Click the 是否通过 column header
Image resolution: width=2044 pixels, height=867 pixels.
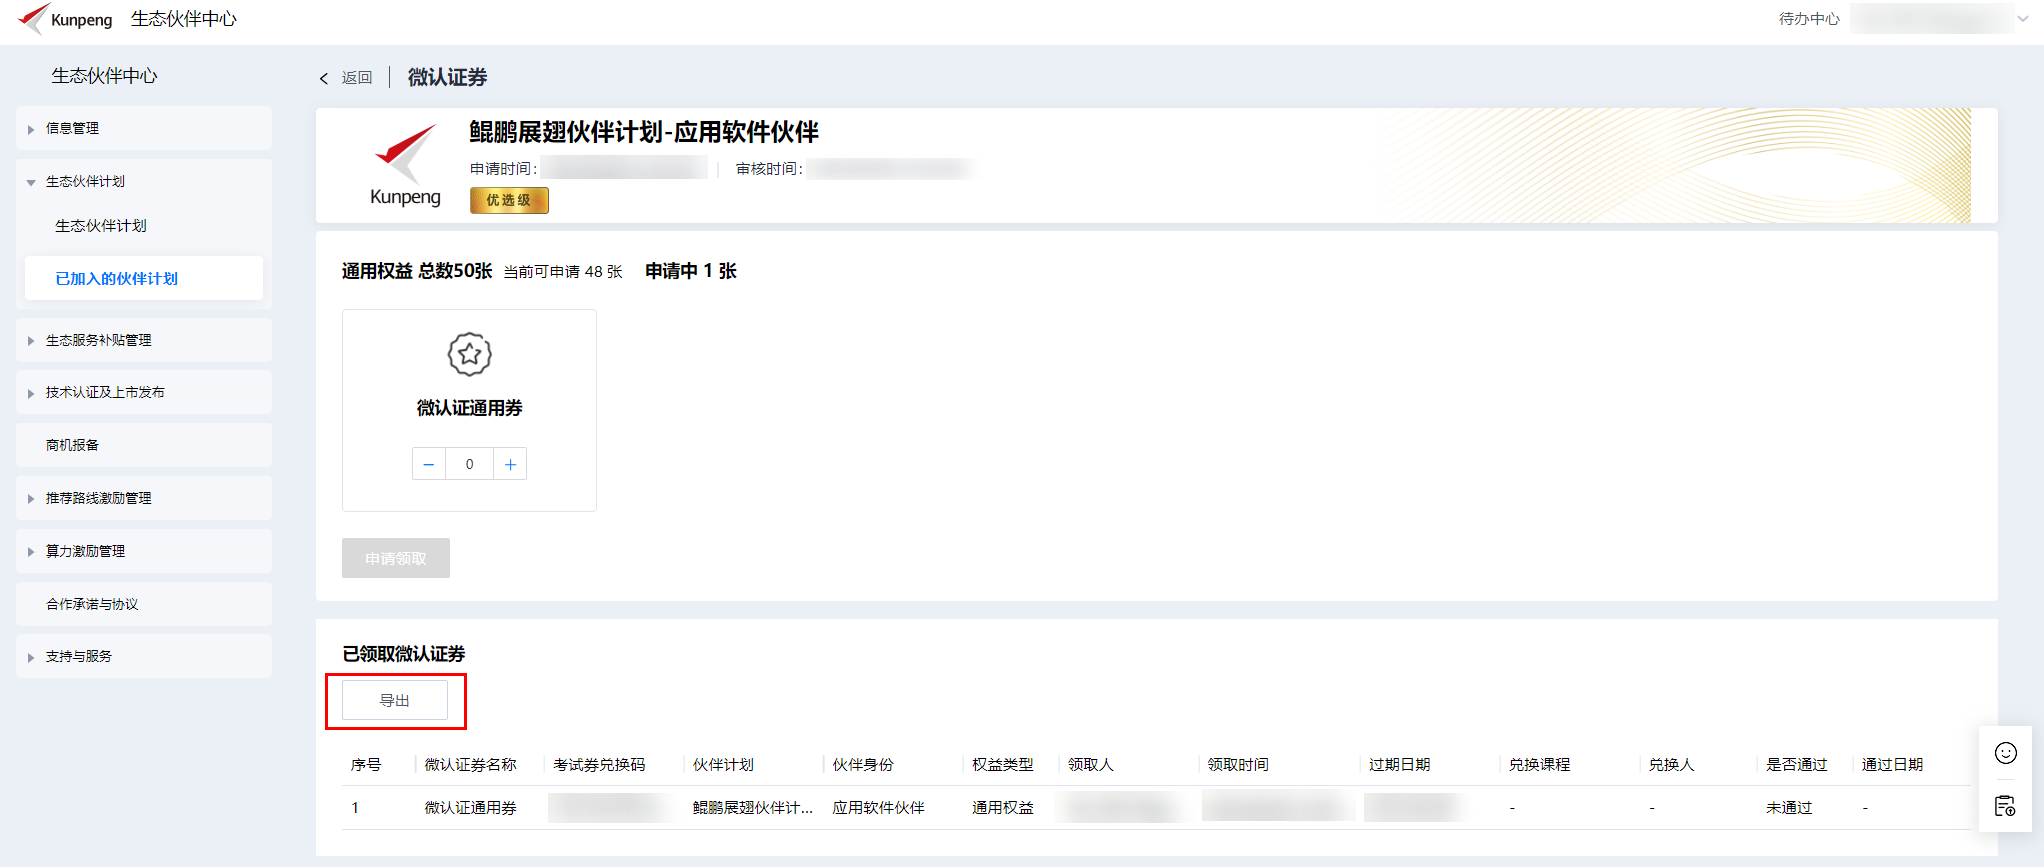point(1796,765)
